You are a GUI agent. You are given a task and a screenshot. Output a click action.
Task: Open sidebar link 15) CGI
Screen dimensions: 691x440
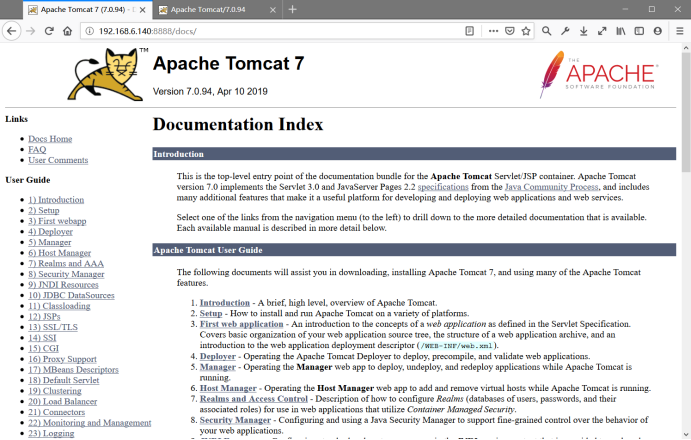pos(44,348)
